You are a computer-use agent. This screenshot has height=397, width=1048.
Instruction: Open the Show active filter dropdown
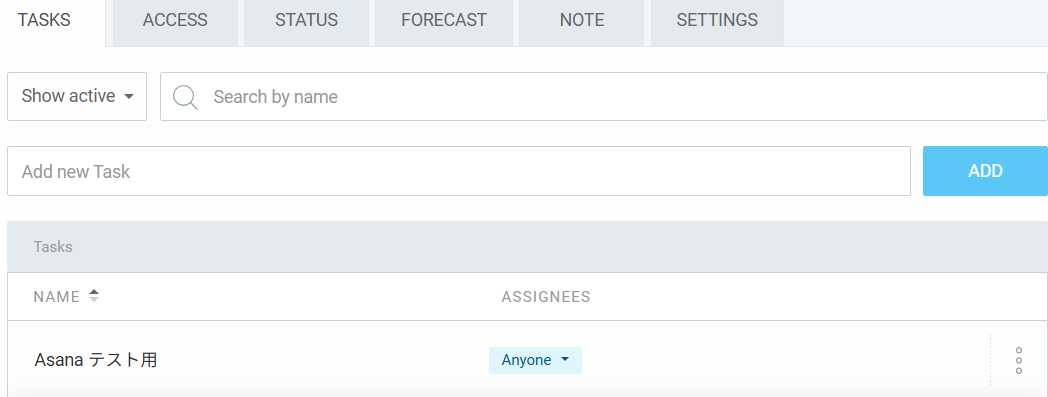[77, 96]
